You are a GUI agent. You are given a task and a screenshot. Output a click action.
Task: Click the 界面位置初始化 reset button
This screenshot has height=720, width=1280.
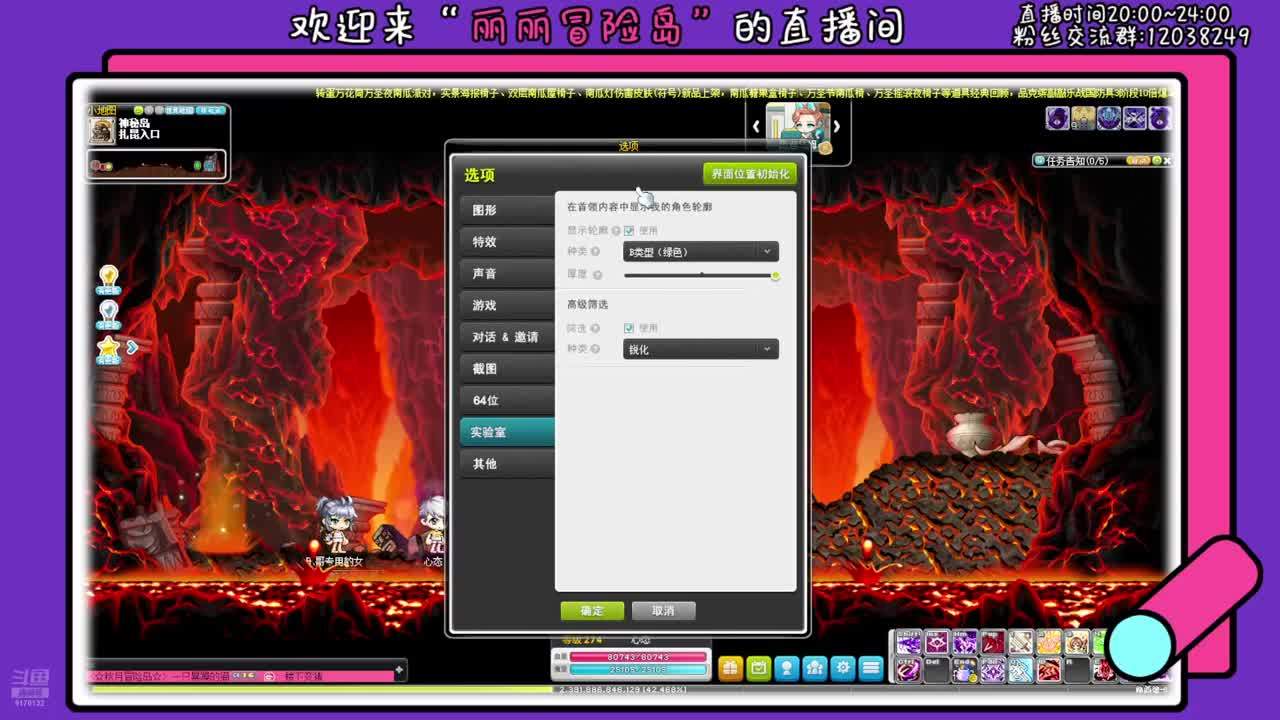pyautogui.click(x=750, y=174)
